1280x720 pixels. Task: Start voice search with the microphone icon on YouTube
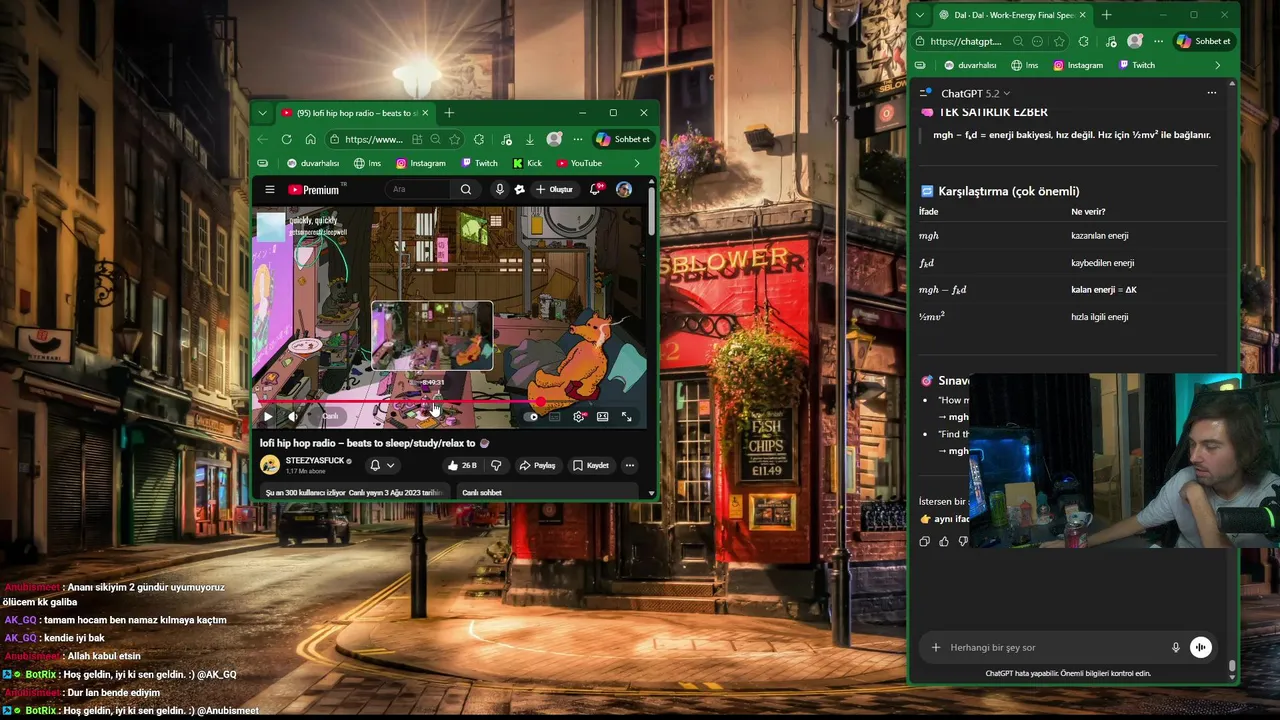(500, 189)
